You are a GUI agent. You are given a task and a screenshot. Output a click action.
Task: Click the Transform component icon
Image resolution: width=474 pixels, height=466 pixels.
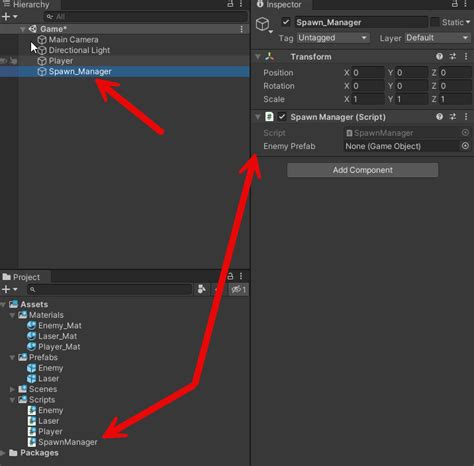269,57
